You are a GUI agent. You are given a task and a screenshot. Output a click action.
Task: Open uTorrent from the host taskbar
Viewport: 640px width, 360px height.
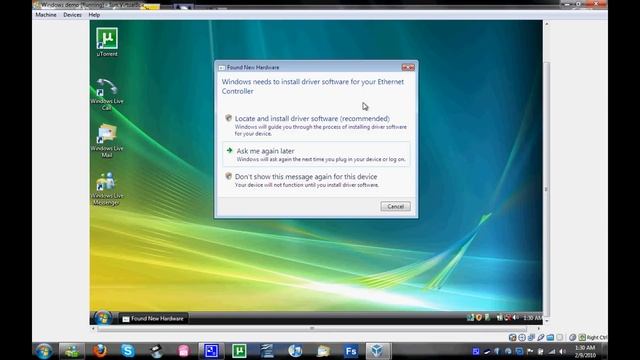239,351
